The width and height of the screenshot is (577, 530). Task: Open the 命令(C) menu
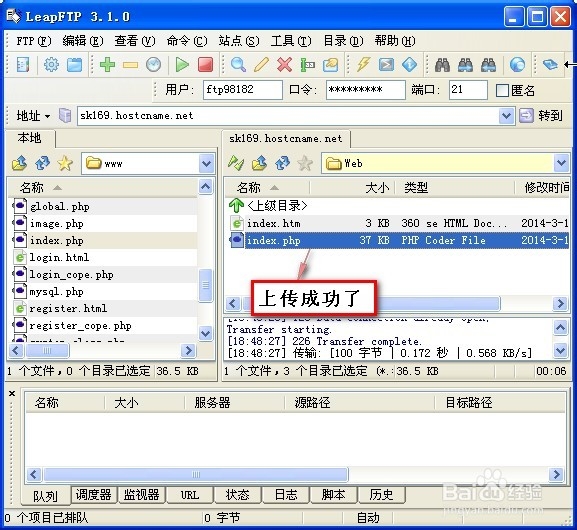187,41
